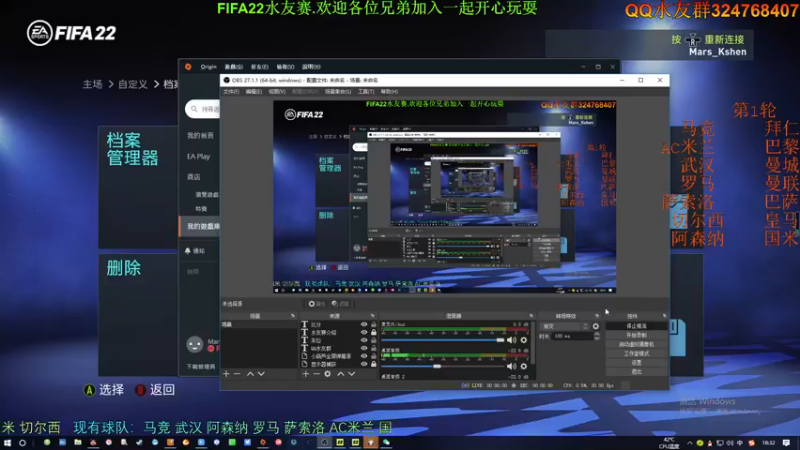Screen dimensions: 800x450
Task: Show hidden system tray icons
Action: click(x=690, y=443)
